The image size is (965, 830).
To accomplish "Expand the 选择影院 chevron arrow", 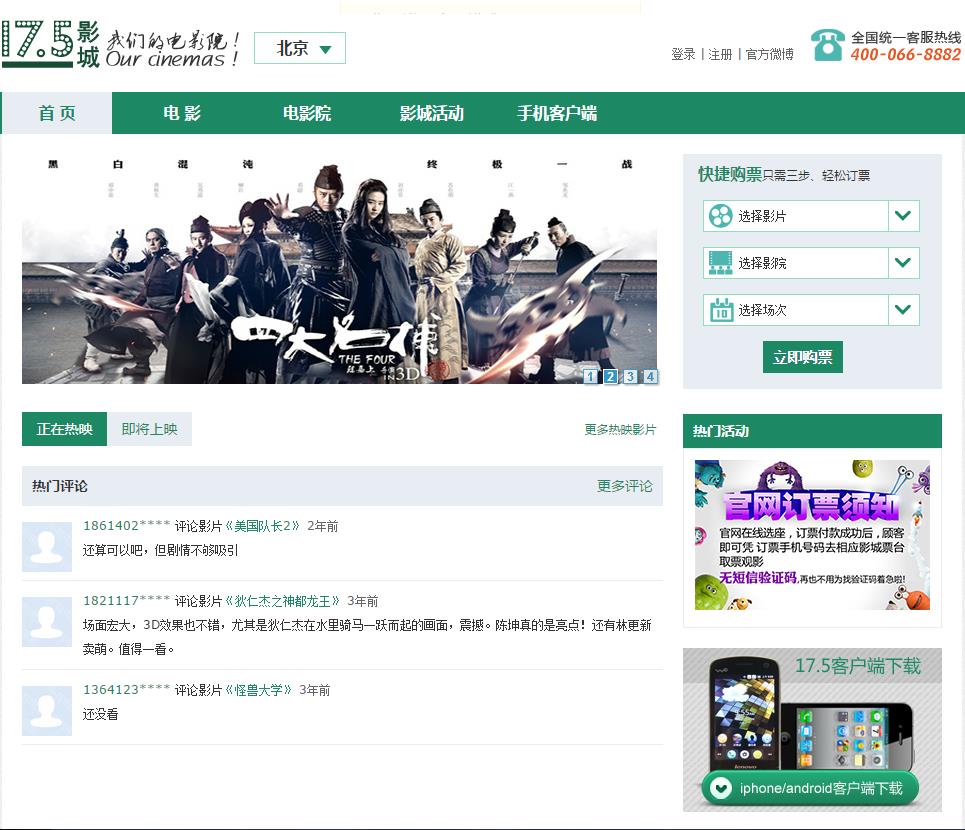I will click(903, 263).
